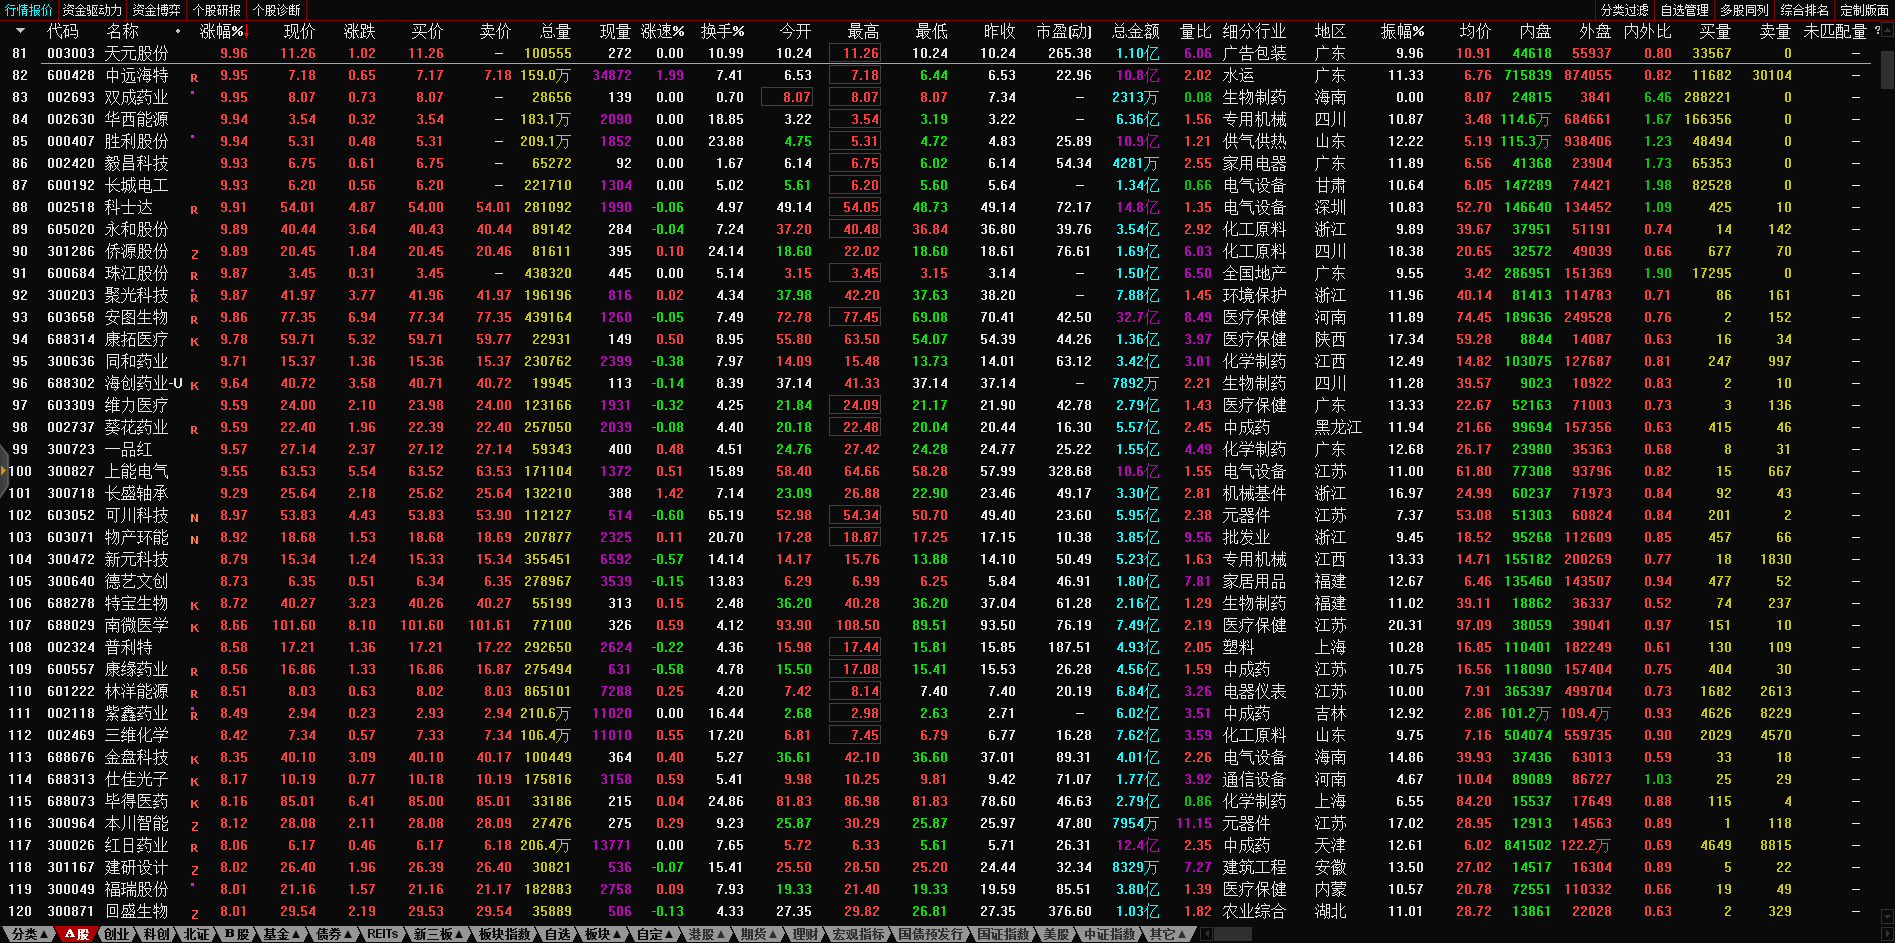
Task: Open the 个股诊断 tab
Action: 276,10
